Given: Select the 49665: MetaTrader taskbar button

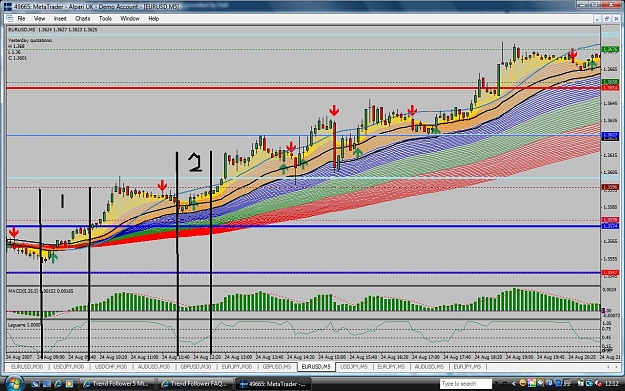Looking at the screenshot, I should tap(273, 384).
